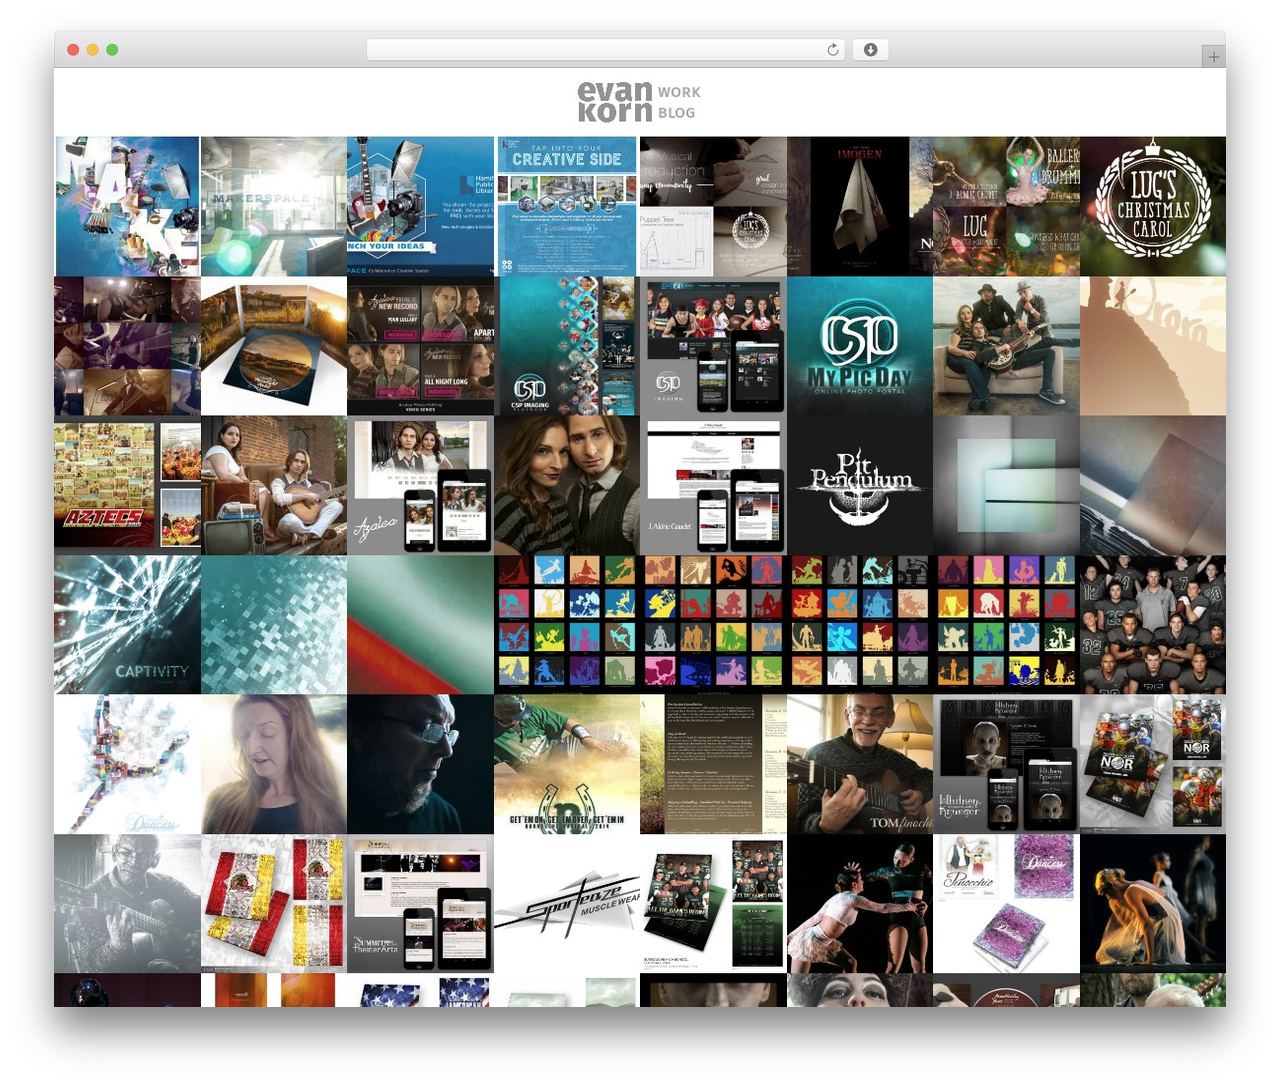This screenshot has width=1280, height=1084.
Task: Go to the evan korn home logo
Action: [615, 102]
